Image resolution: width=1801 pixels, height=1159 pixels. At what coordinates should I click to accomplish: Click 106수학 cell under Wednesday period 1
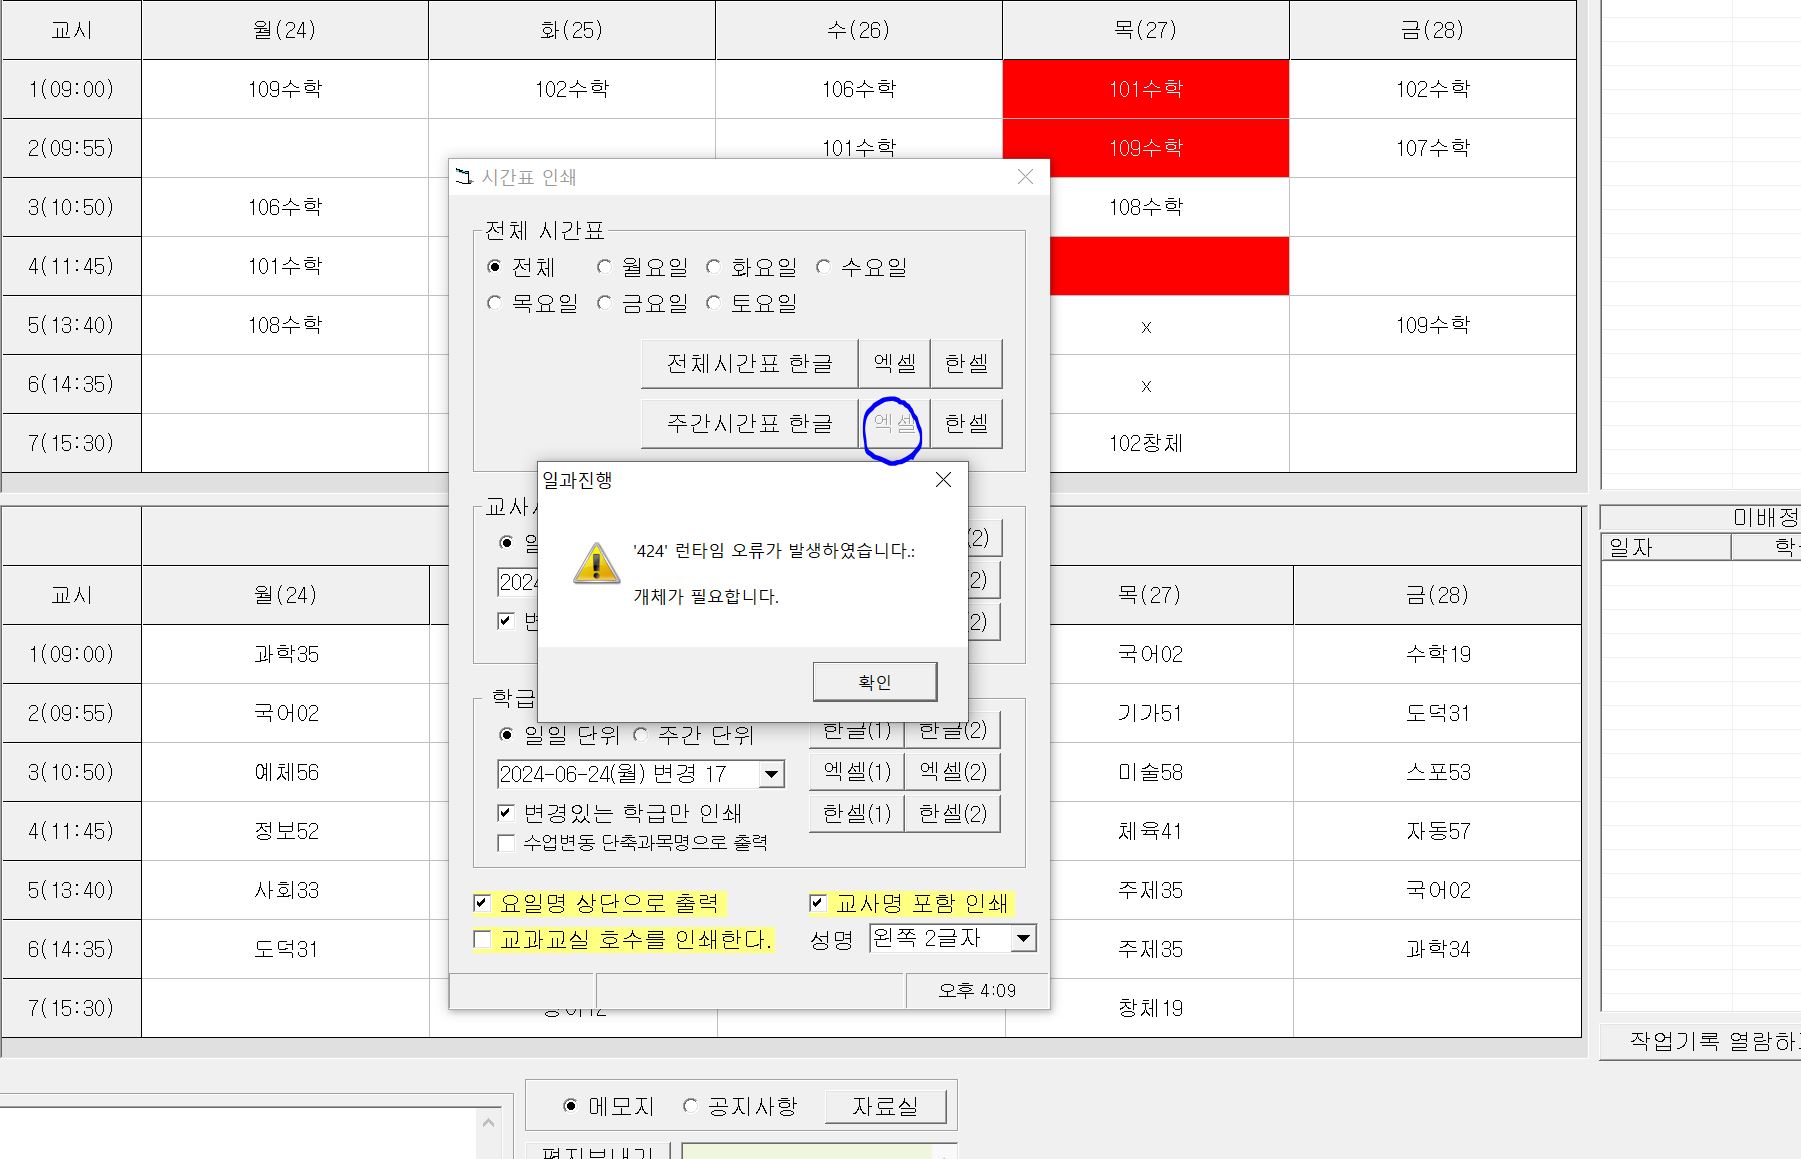[859, 89]
